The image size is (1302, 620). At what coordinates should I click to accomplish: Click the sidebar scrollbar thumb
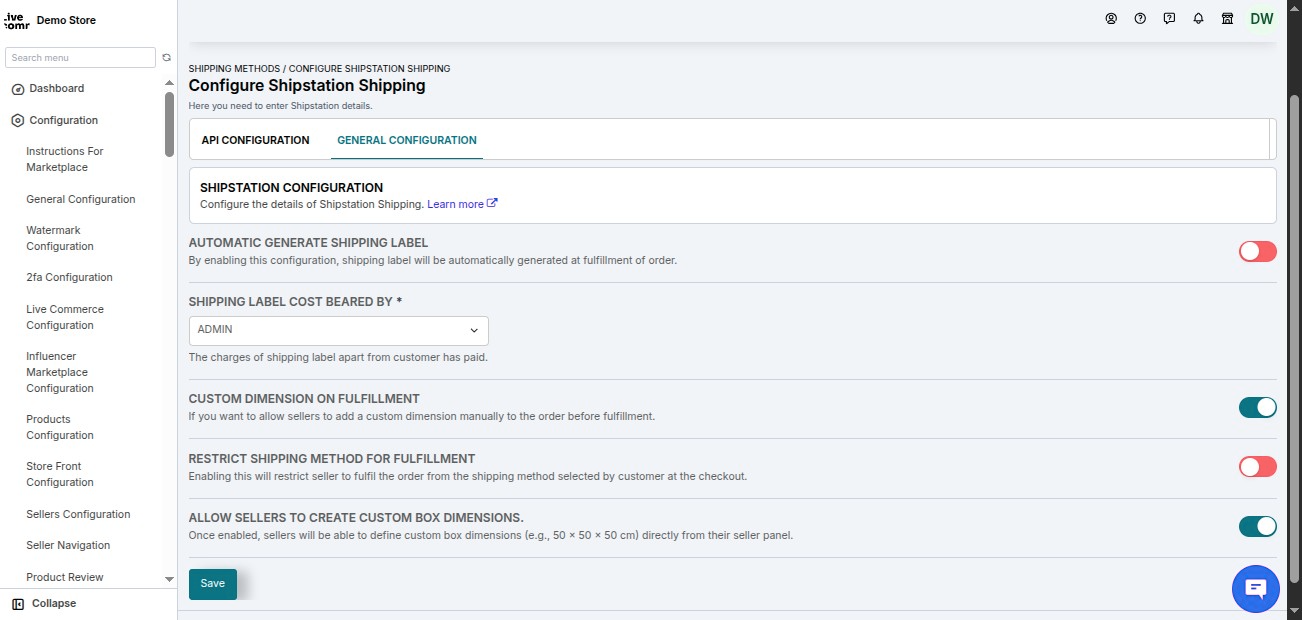tap(169, 124)
